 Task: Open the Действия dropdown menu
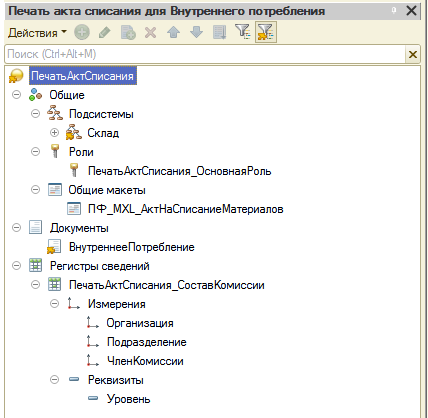[37, 33]
